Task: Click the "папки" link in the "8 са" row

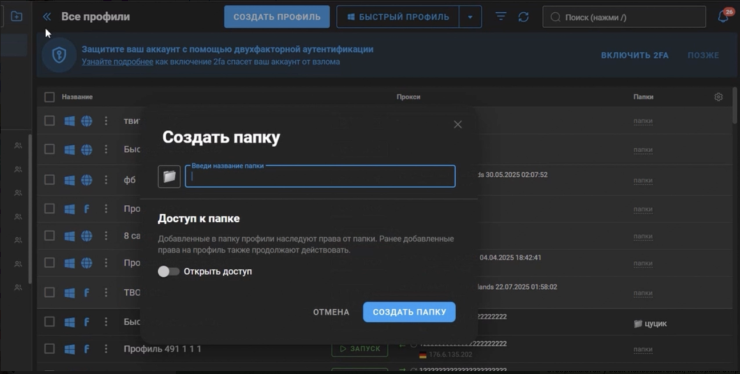Action: click(x=643, y=236)
